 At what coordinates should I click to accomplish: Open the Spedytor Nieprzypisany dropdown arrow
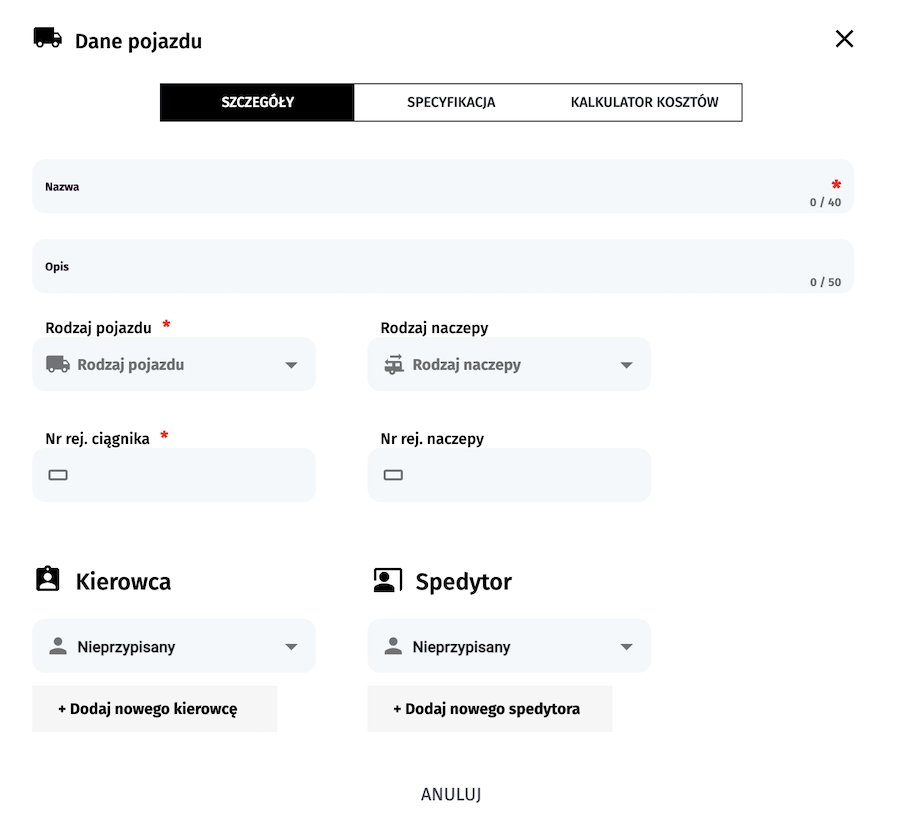pos(627,647)
